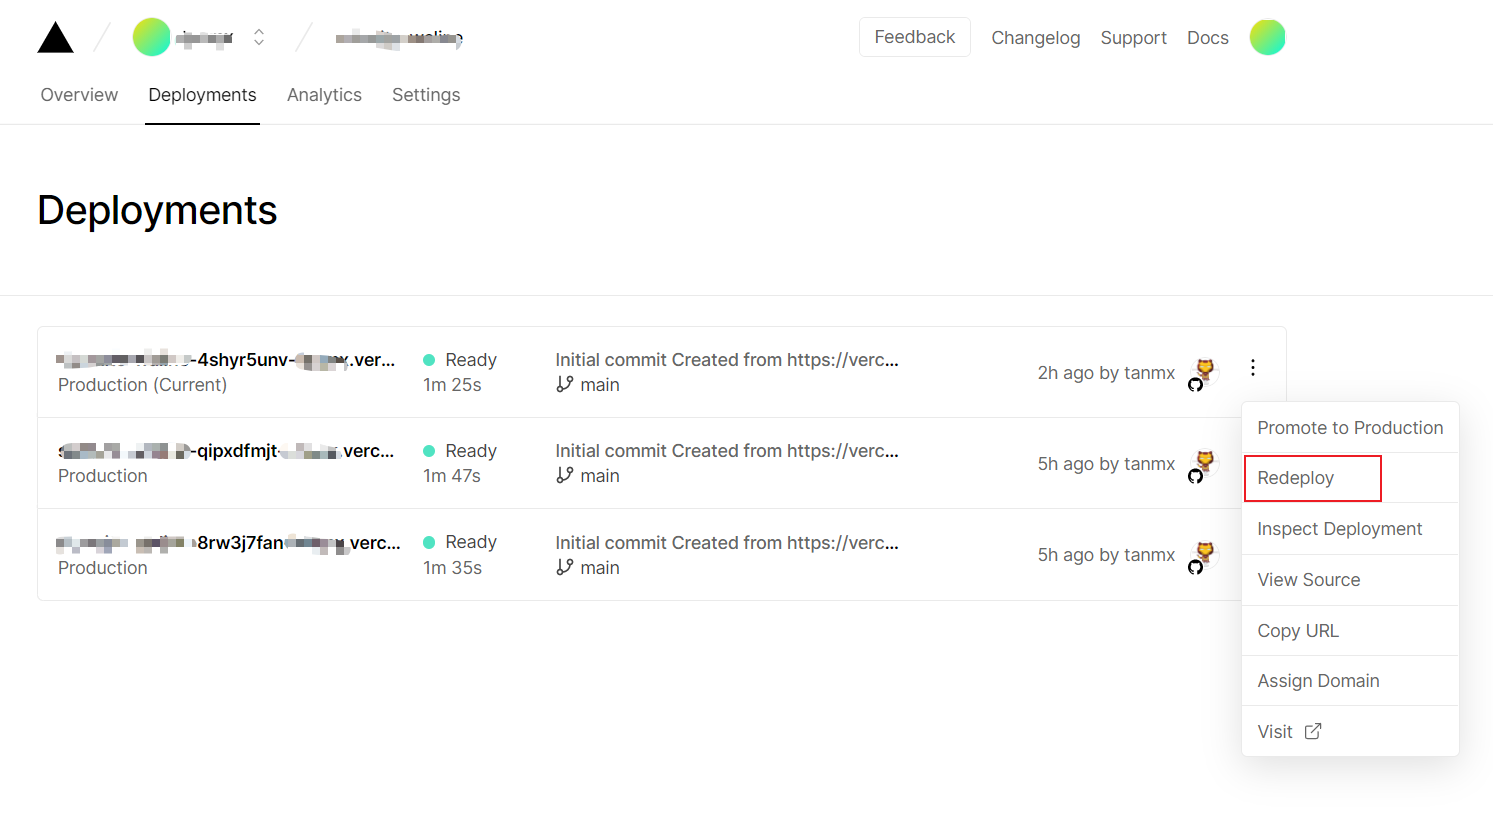Open the Settings tab
This screenshot has height=831, width=1493.
click(426, 95)
